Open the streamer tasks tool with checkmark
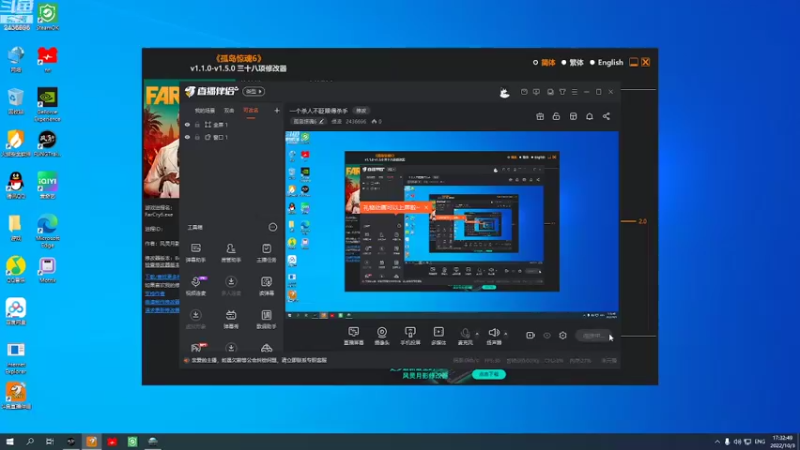 click(x=266, y=253)
